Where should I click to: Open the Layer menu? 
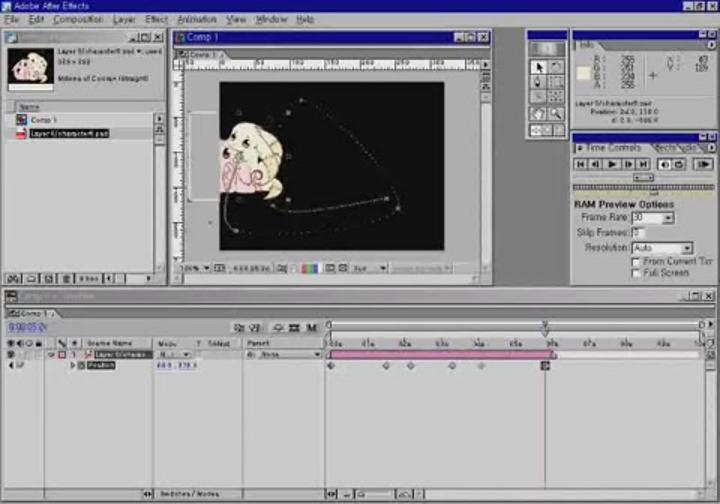pyautogui.click(x=124, y=19)
